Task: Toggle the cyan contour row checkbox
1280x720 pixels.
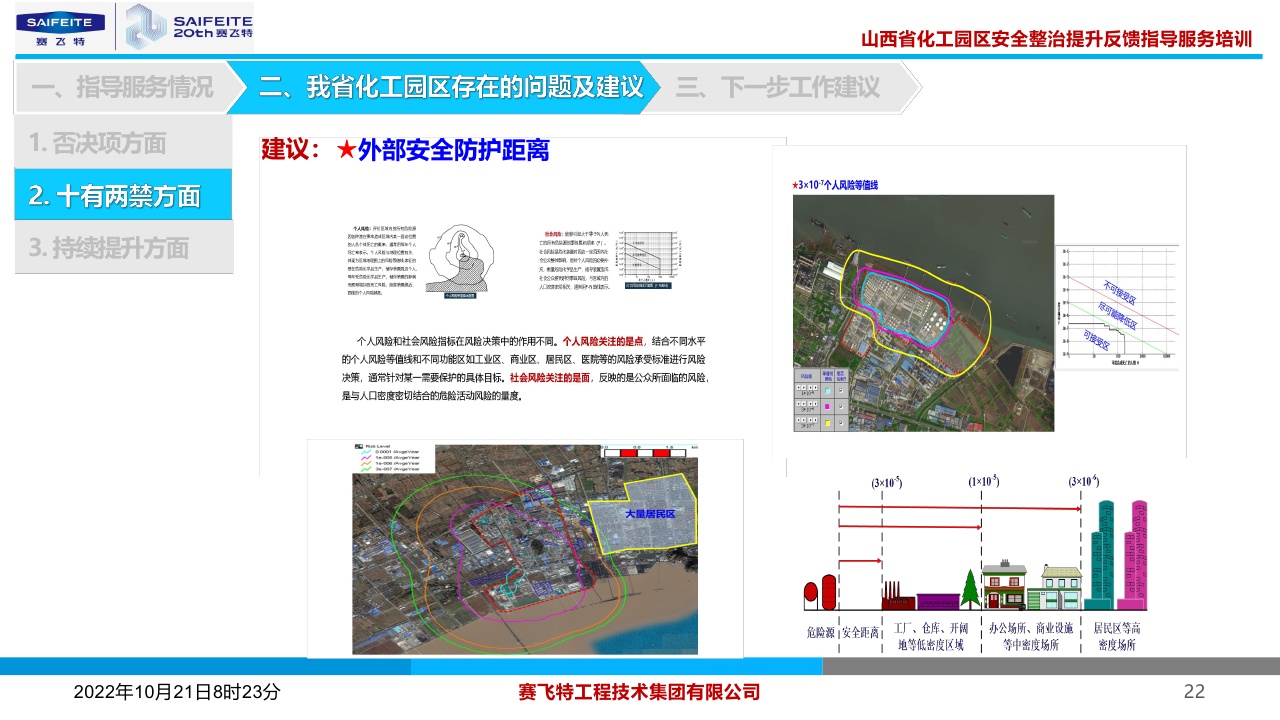Action: click(x=841, y=389)
